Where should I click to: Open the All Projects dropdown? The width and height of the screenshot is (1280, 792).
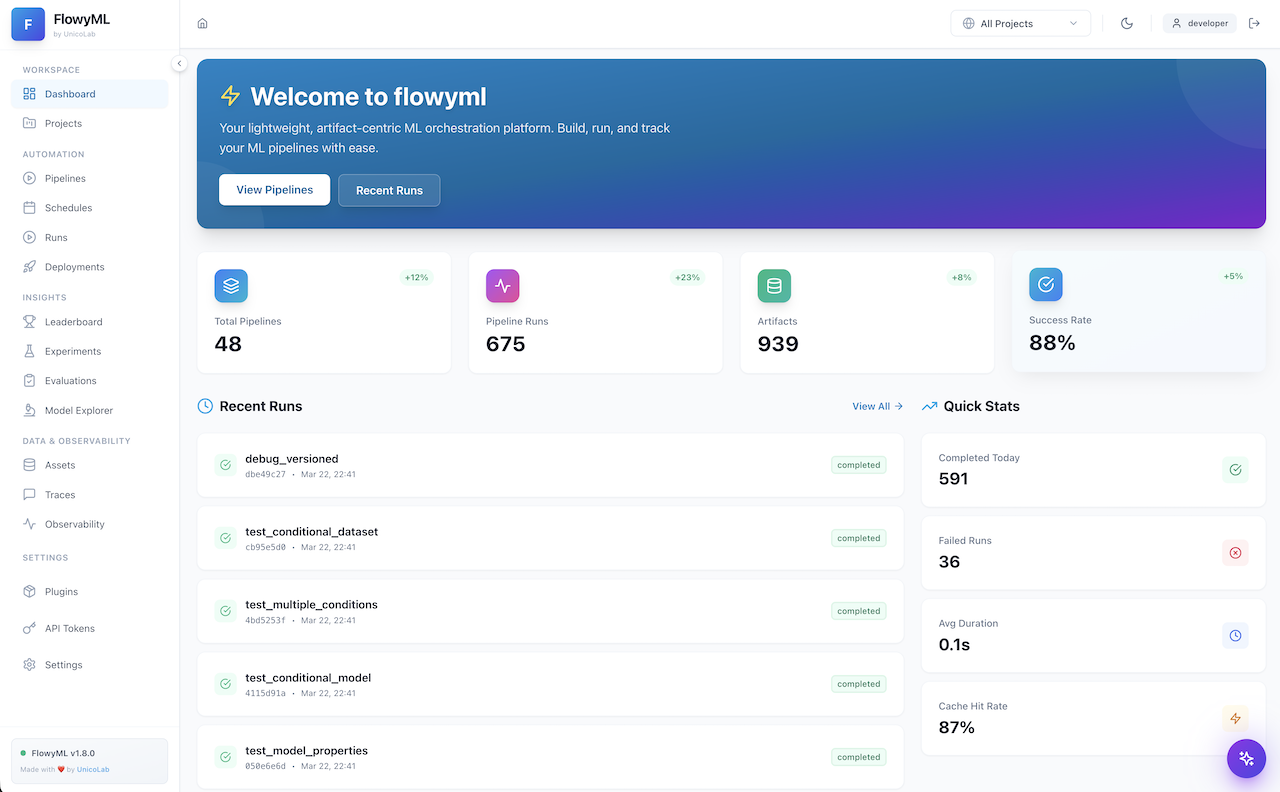click(x=1020, y=22)
